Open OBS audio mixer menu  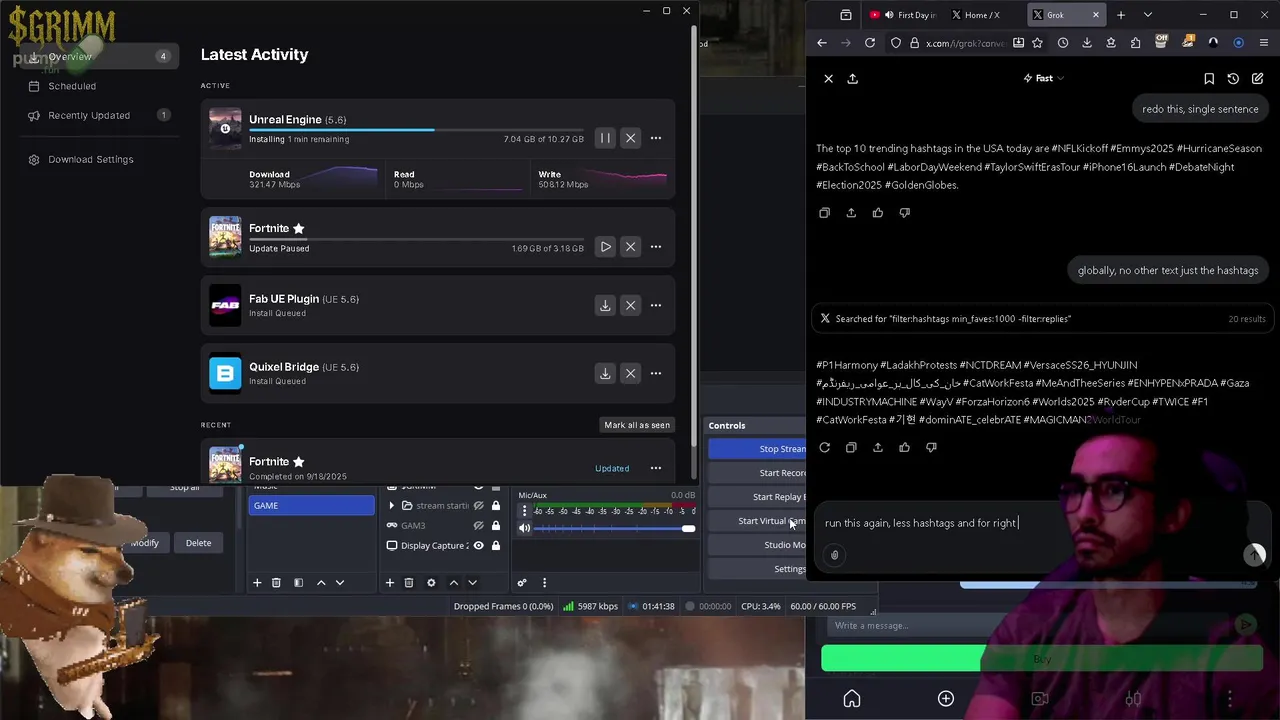tap(544, 583)
